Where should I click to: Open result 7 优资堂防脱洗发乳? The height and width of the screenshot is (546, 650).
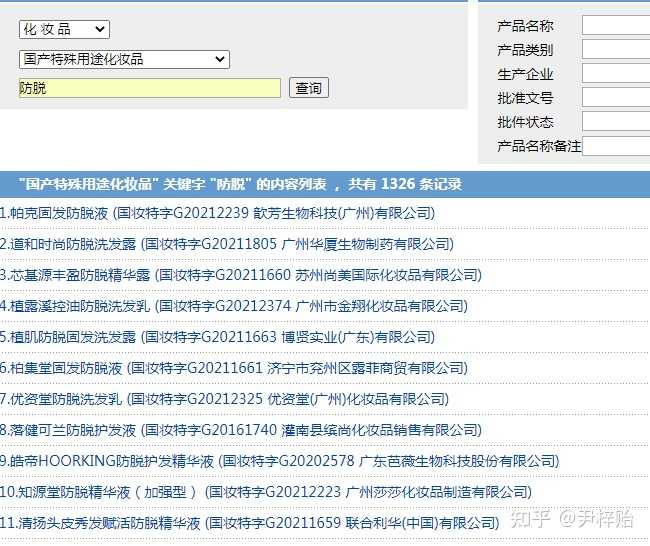pos(225,399)
